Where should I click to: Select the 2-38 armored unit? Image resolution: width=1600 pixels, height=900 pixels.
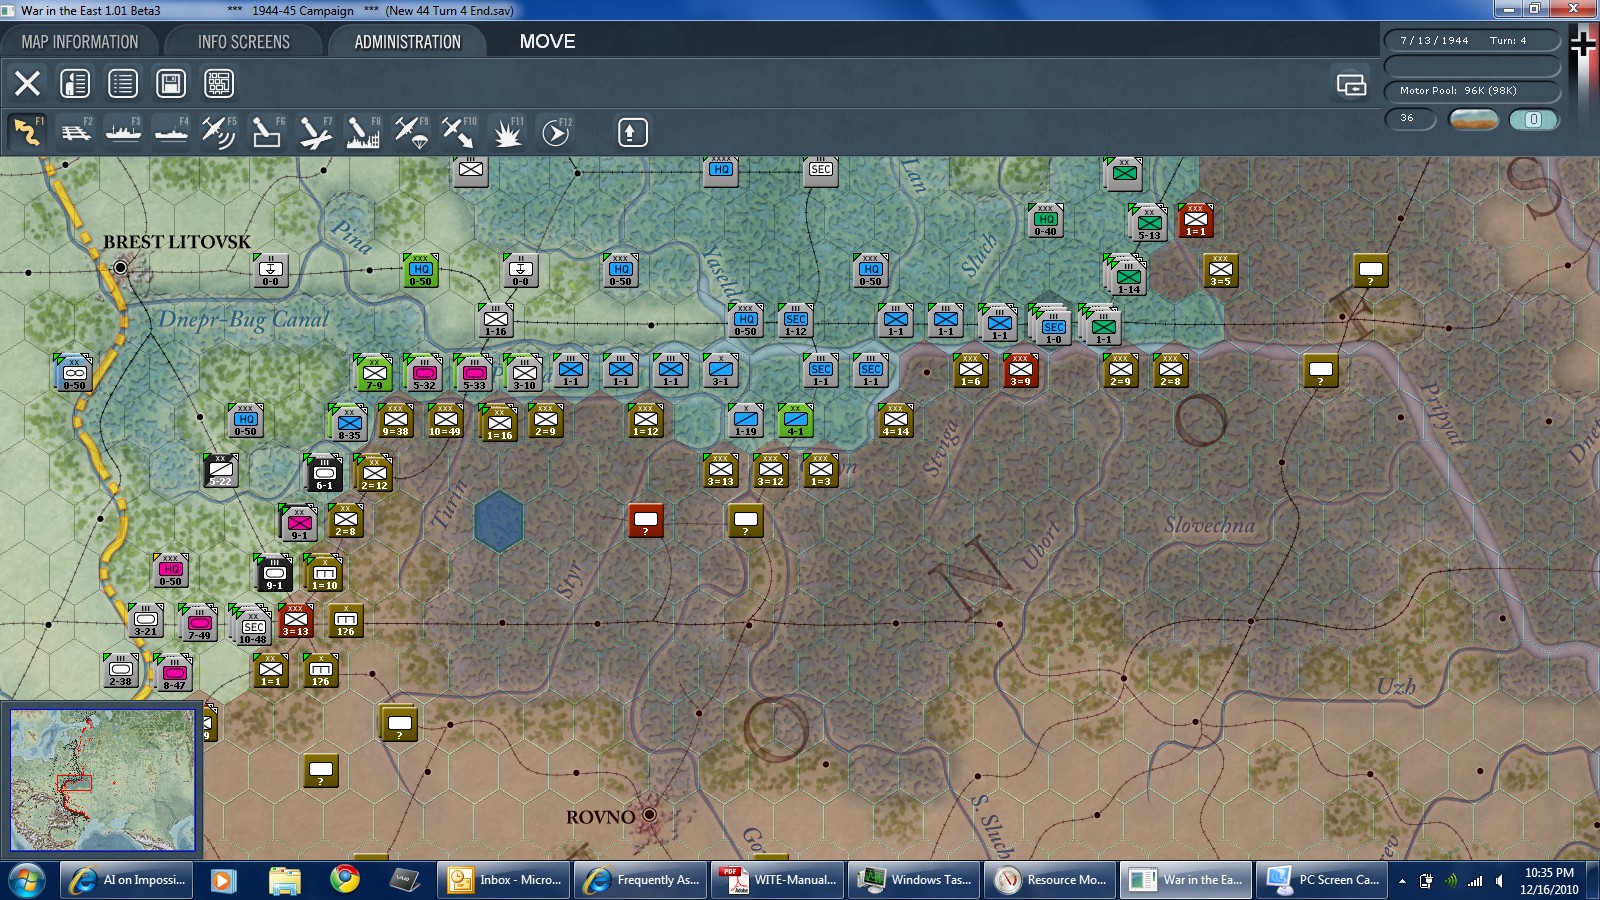pyautogui.click(x=120, y=671)
